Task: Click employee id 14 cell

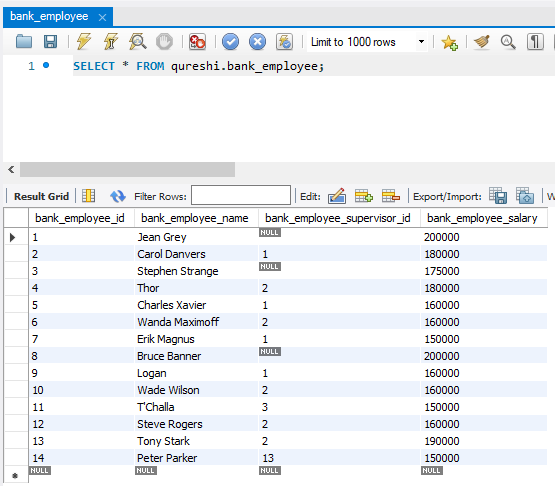Action: 81,458
